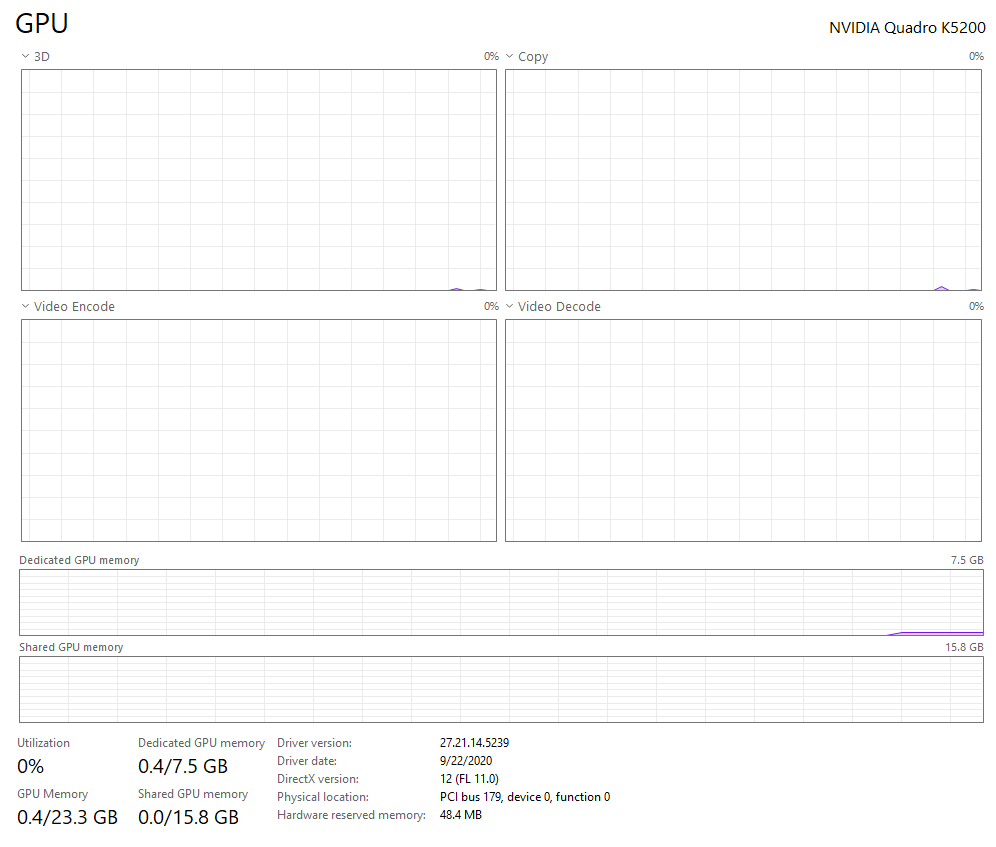
Task: Click the Video Encode graph panel
Action: coord(258,430)
